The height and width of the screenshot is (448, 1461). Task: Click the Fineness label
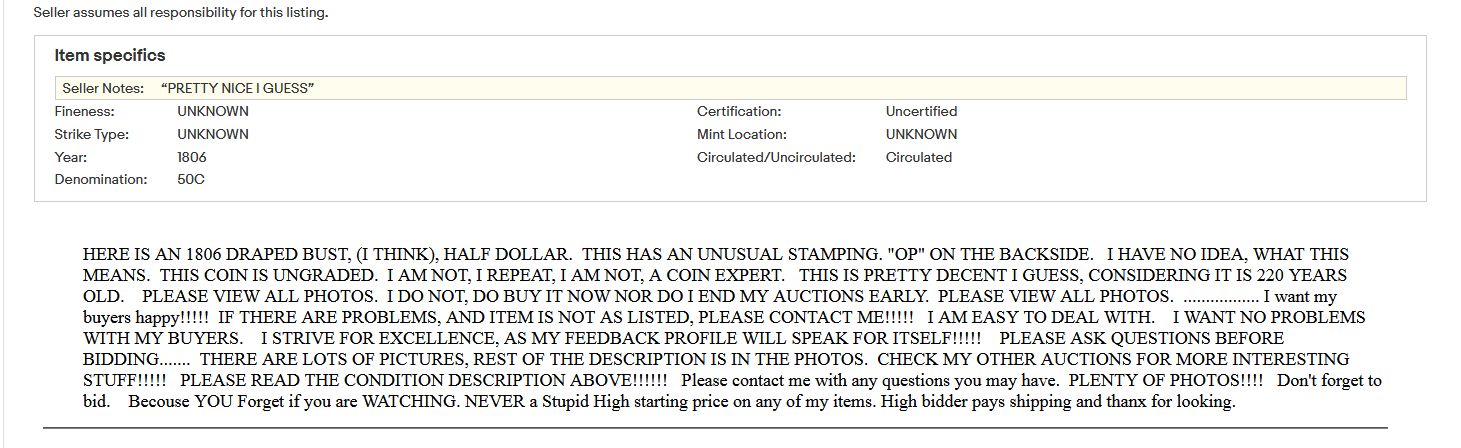[85, 112]
